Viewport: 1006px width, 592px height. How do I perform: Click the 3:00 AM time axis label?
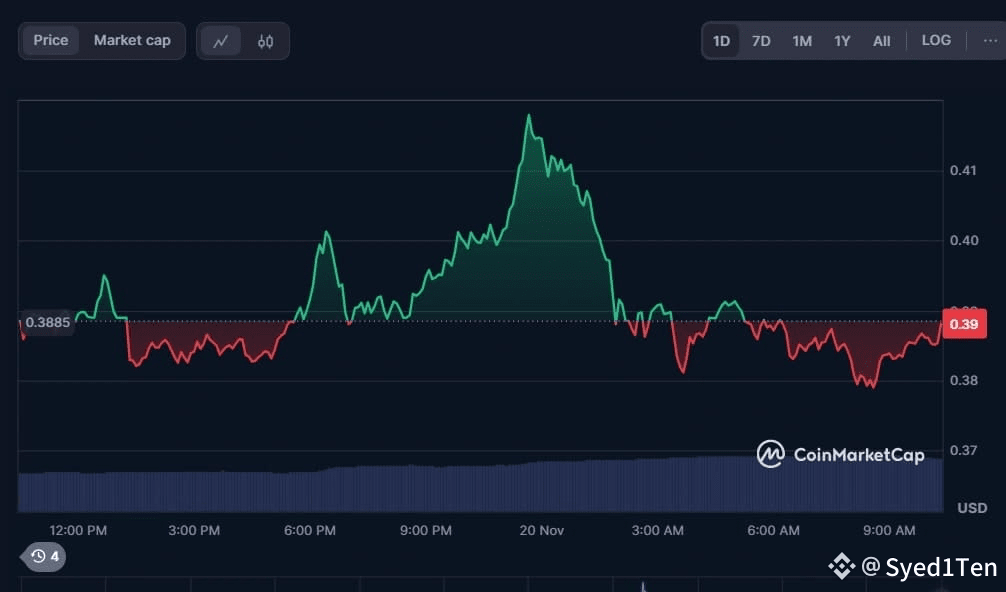658,530
